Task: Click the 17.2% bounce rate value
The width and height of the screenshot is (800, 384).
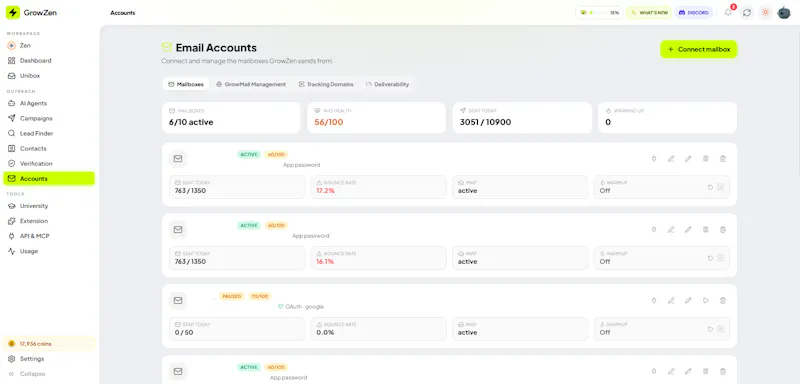Action: click(x=325, y=191)
